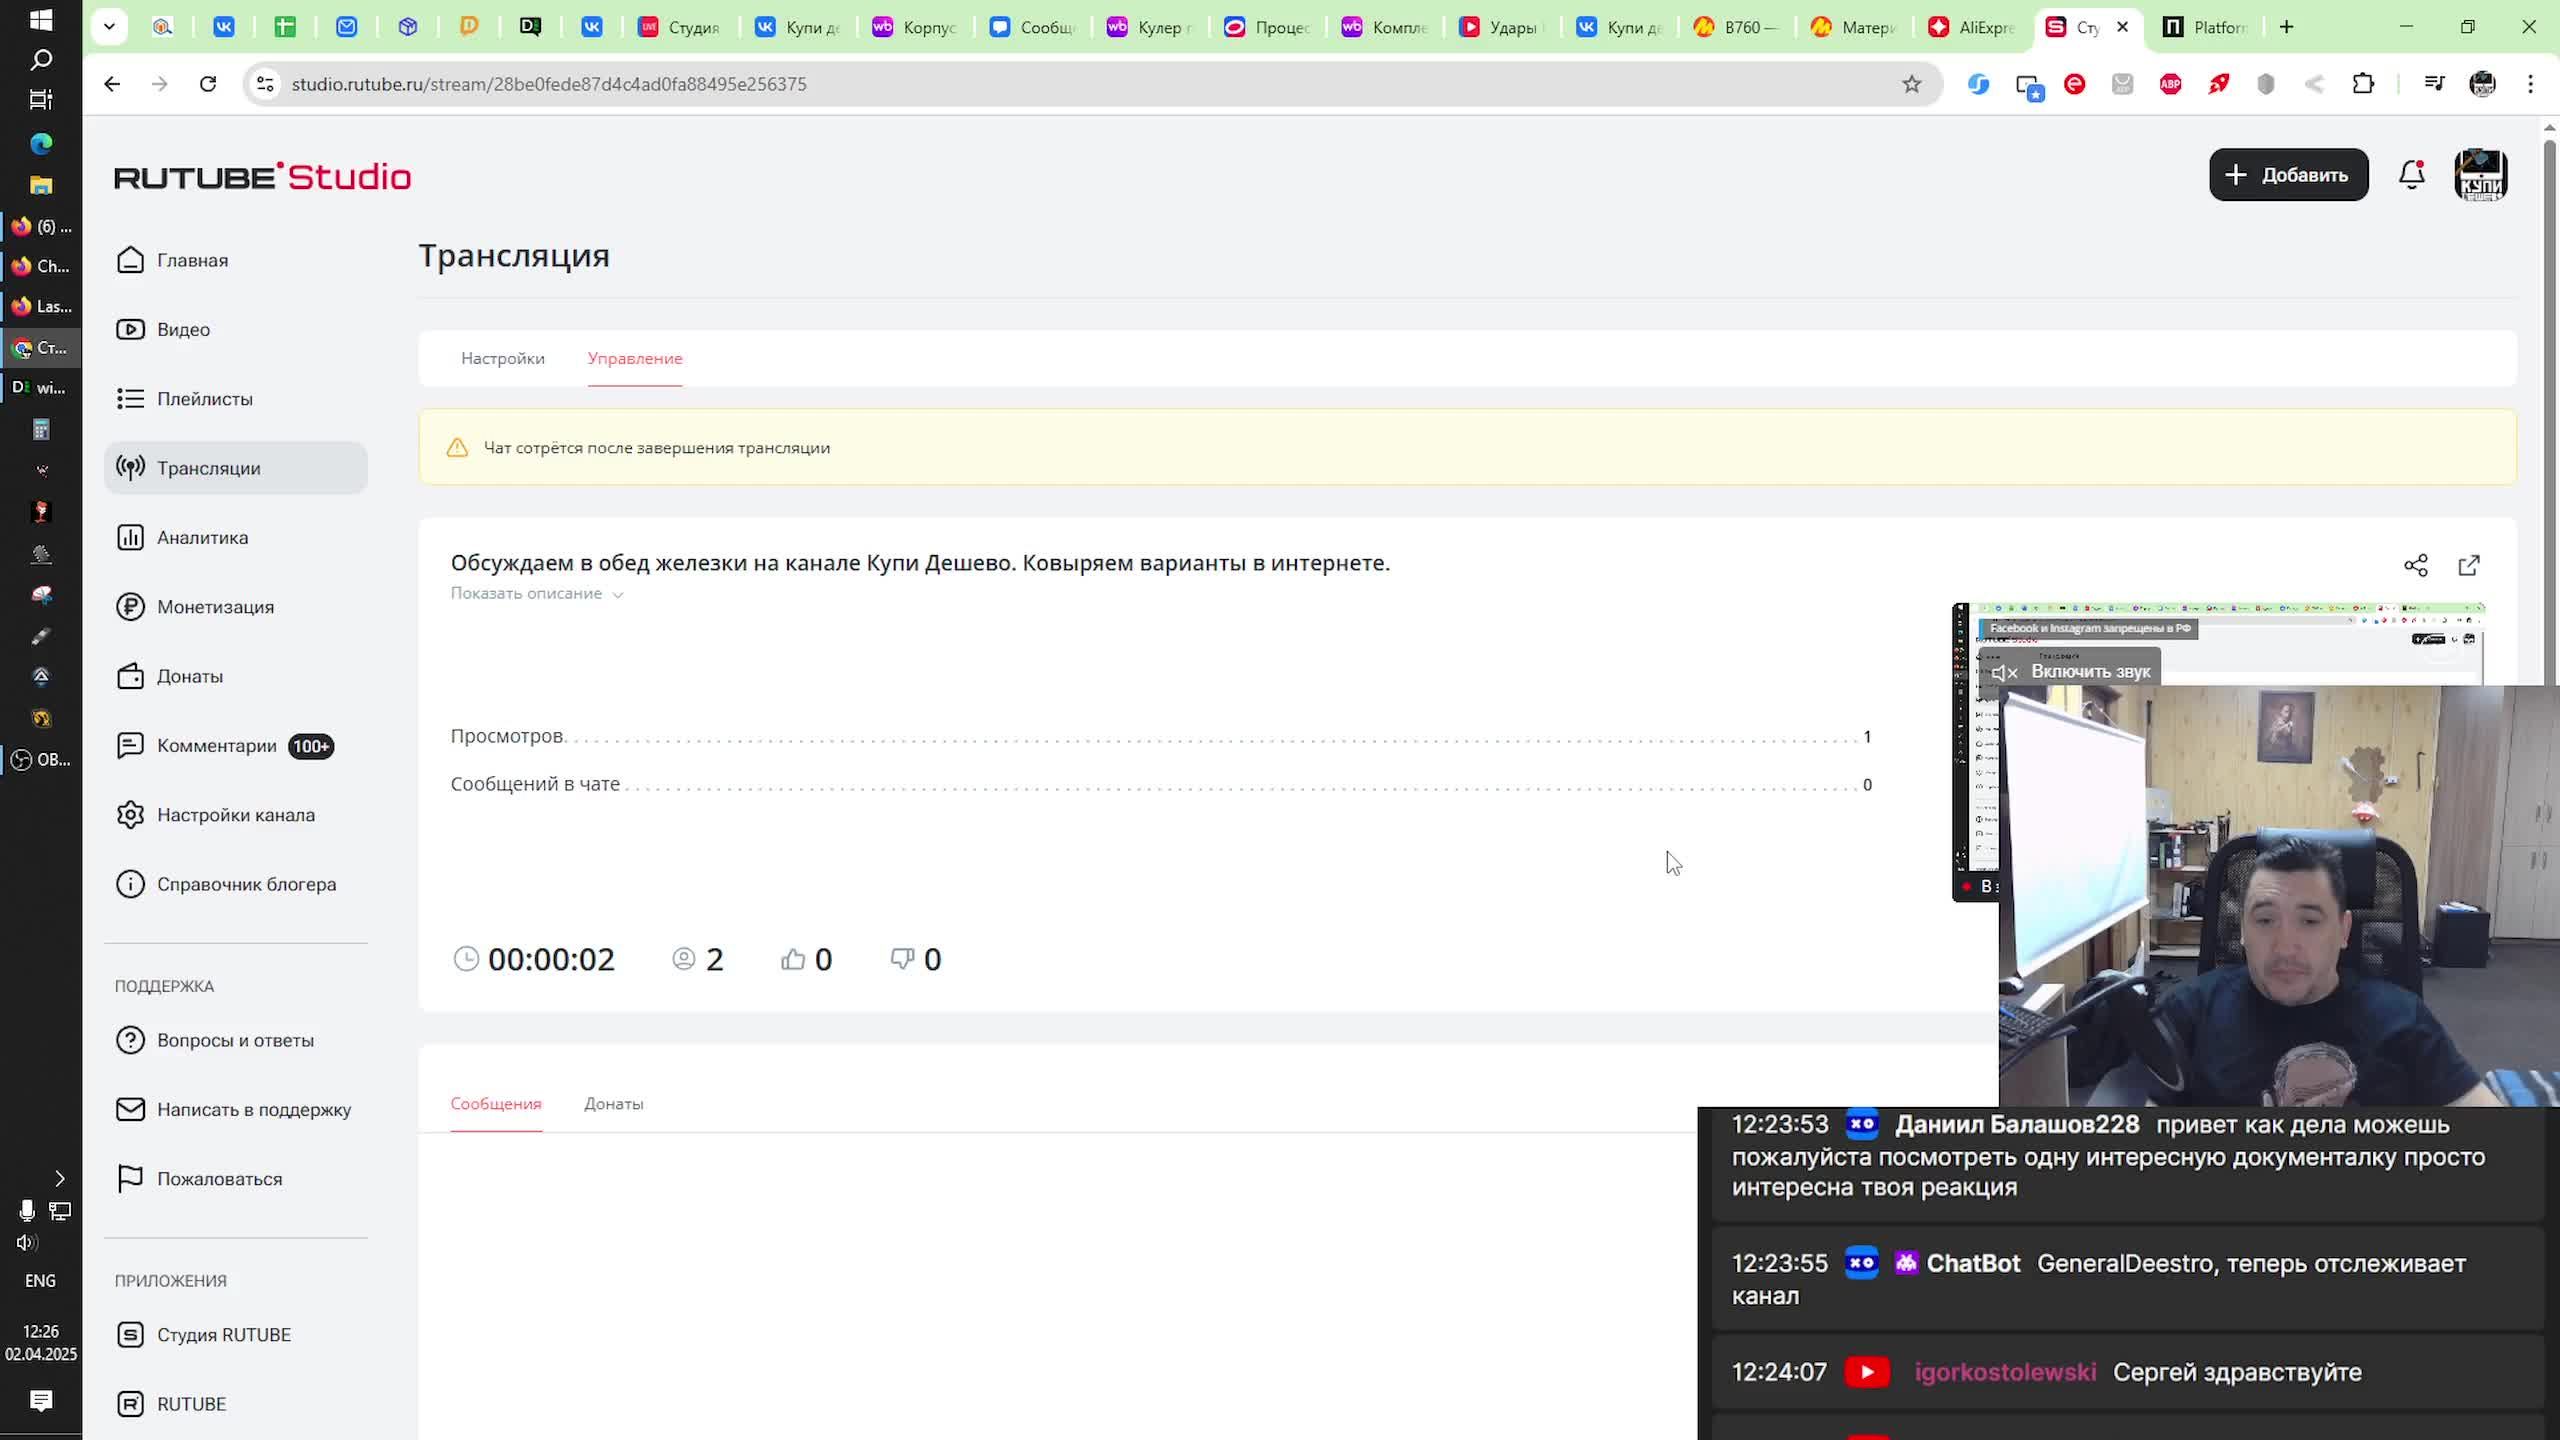The image size is (2560, 1440).
Task: Click the channel avatar in header
Action: (x=2480, y=175)
